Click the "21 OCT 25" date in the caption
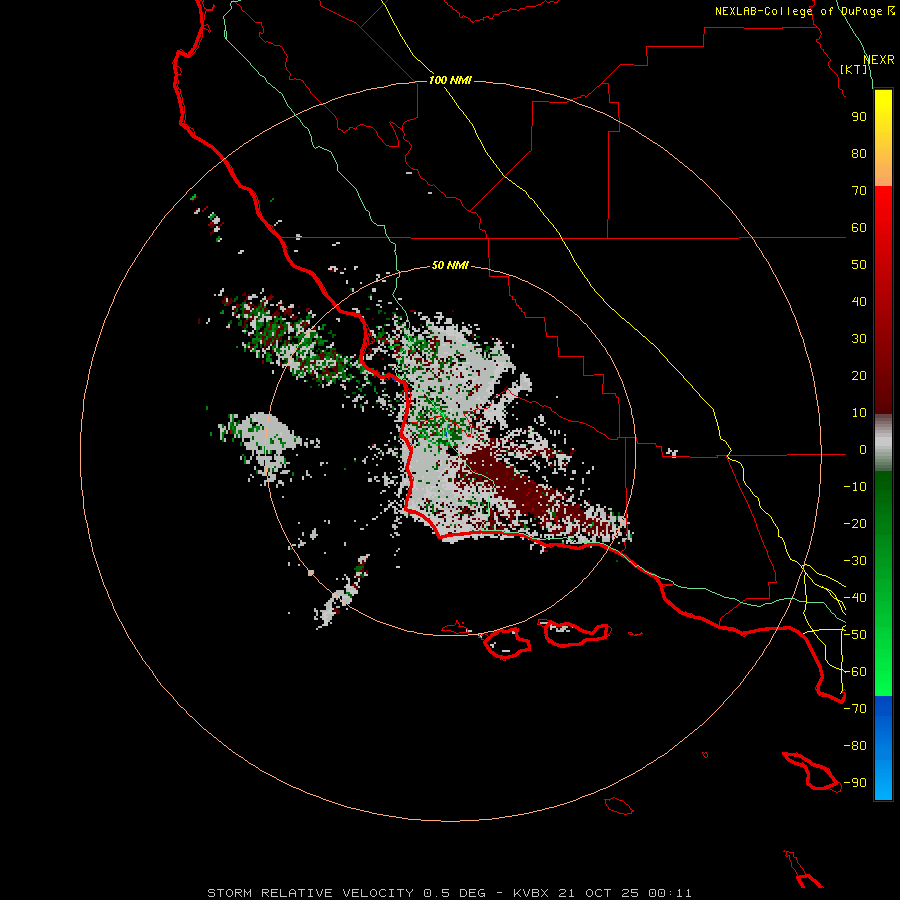Image resolution: width=900 pixels, height=900 pixels. 600,893
